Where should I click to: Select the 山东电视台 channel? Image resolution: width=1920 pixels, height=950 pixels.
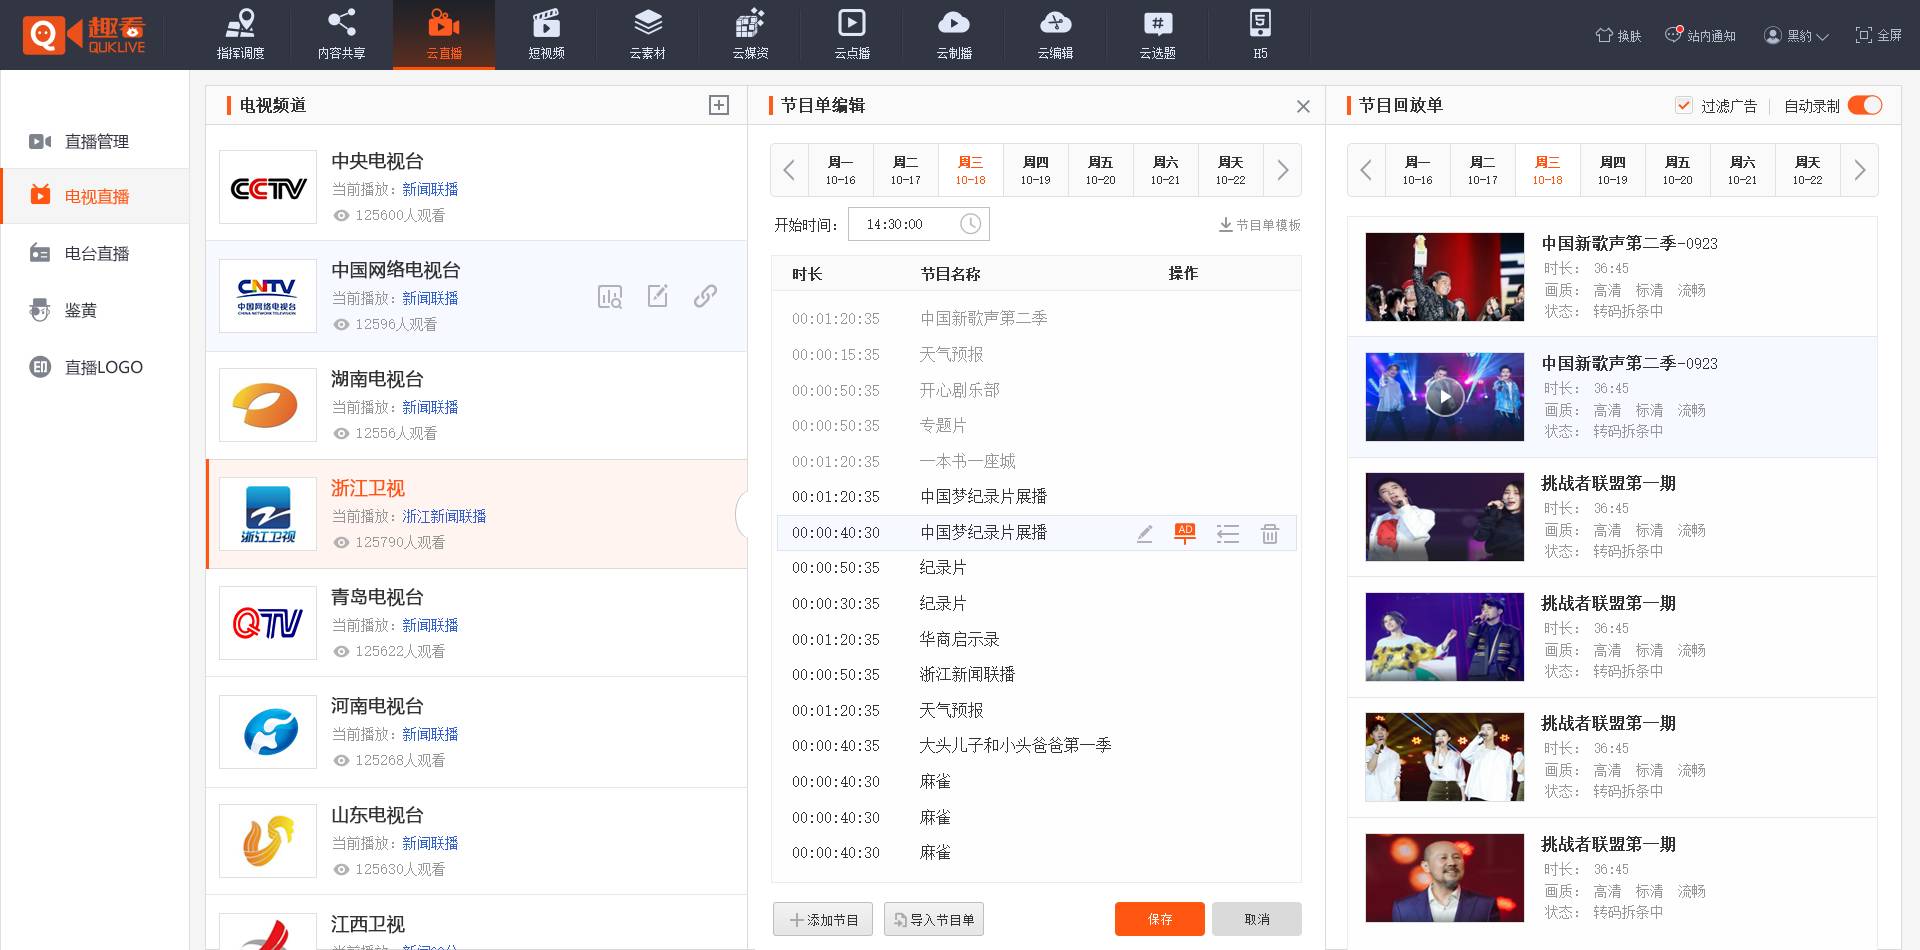point(476,841)
